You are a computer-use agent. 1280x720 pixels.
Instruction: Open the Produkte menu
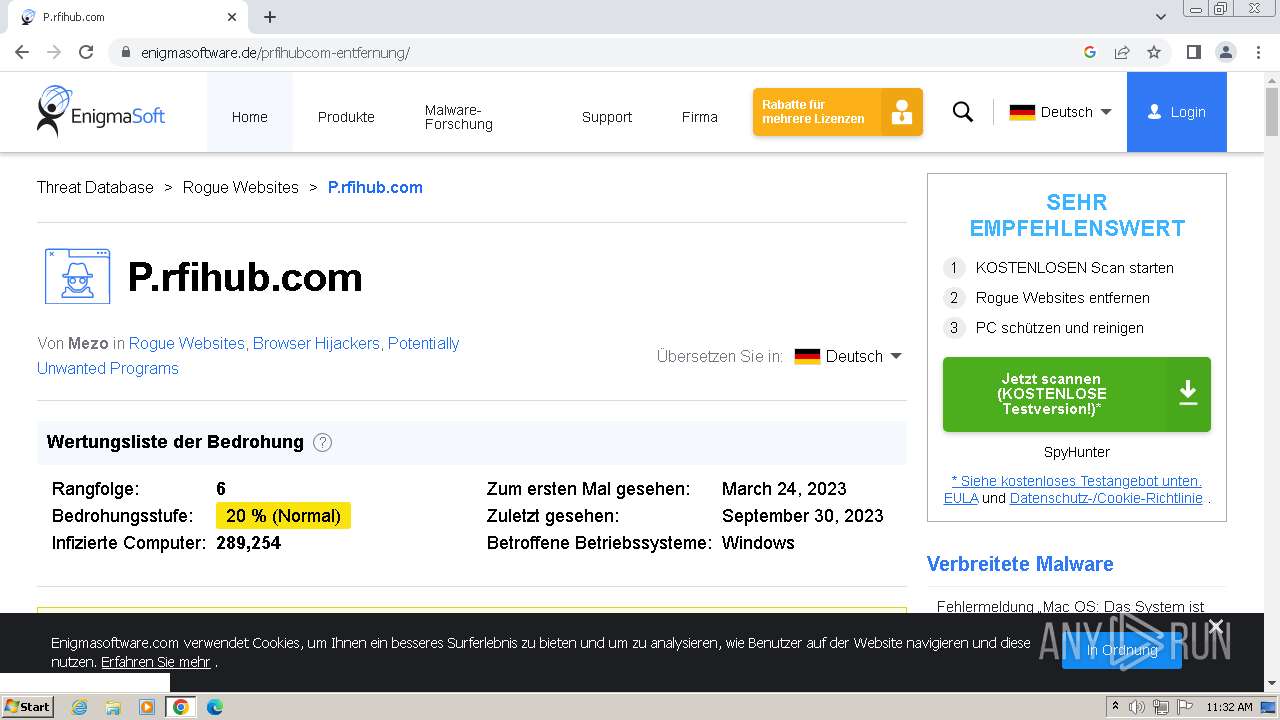[x=346, y=117]
